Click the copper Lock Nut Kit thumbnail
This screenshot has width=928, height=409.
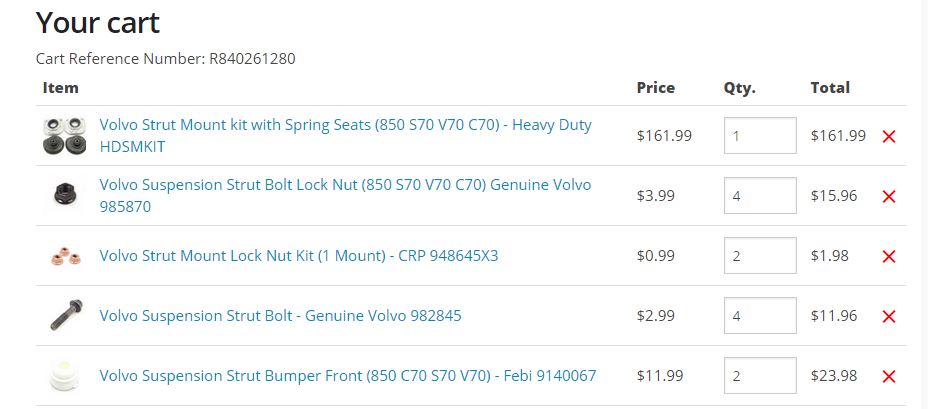point(60,256)
